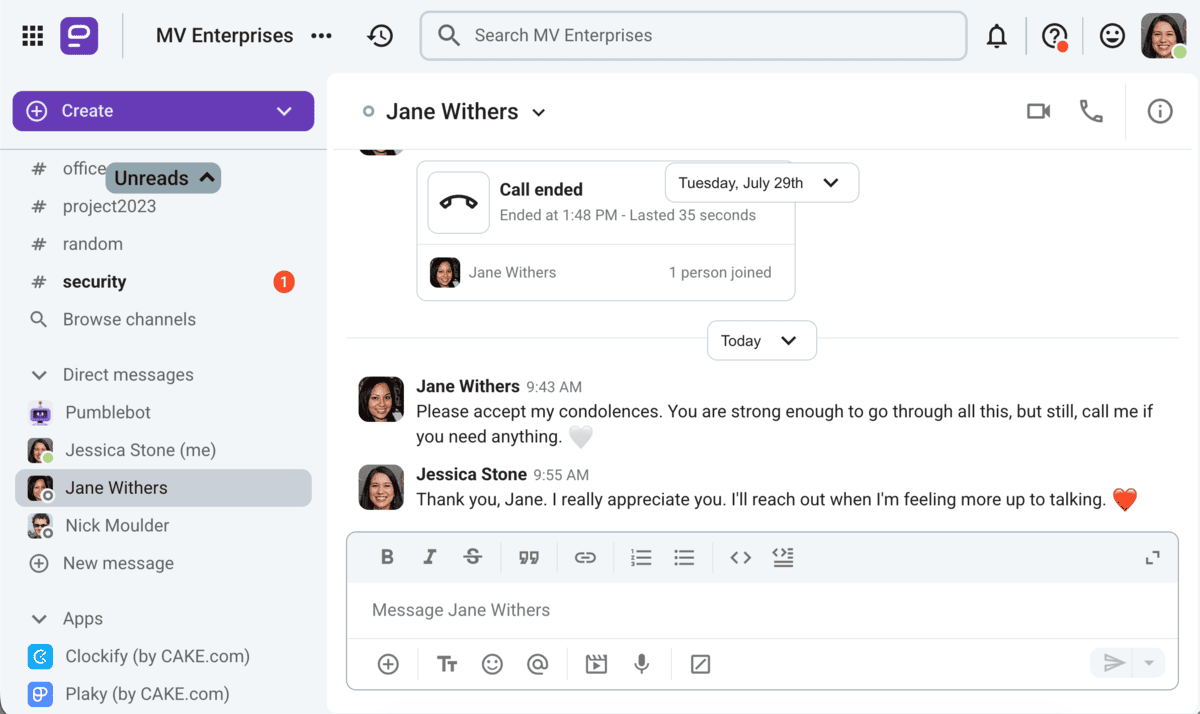Expand the Create button dropdown arrow
The image size is (1200, 714).
[283, 111]
